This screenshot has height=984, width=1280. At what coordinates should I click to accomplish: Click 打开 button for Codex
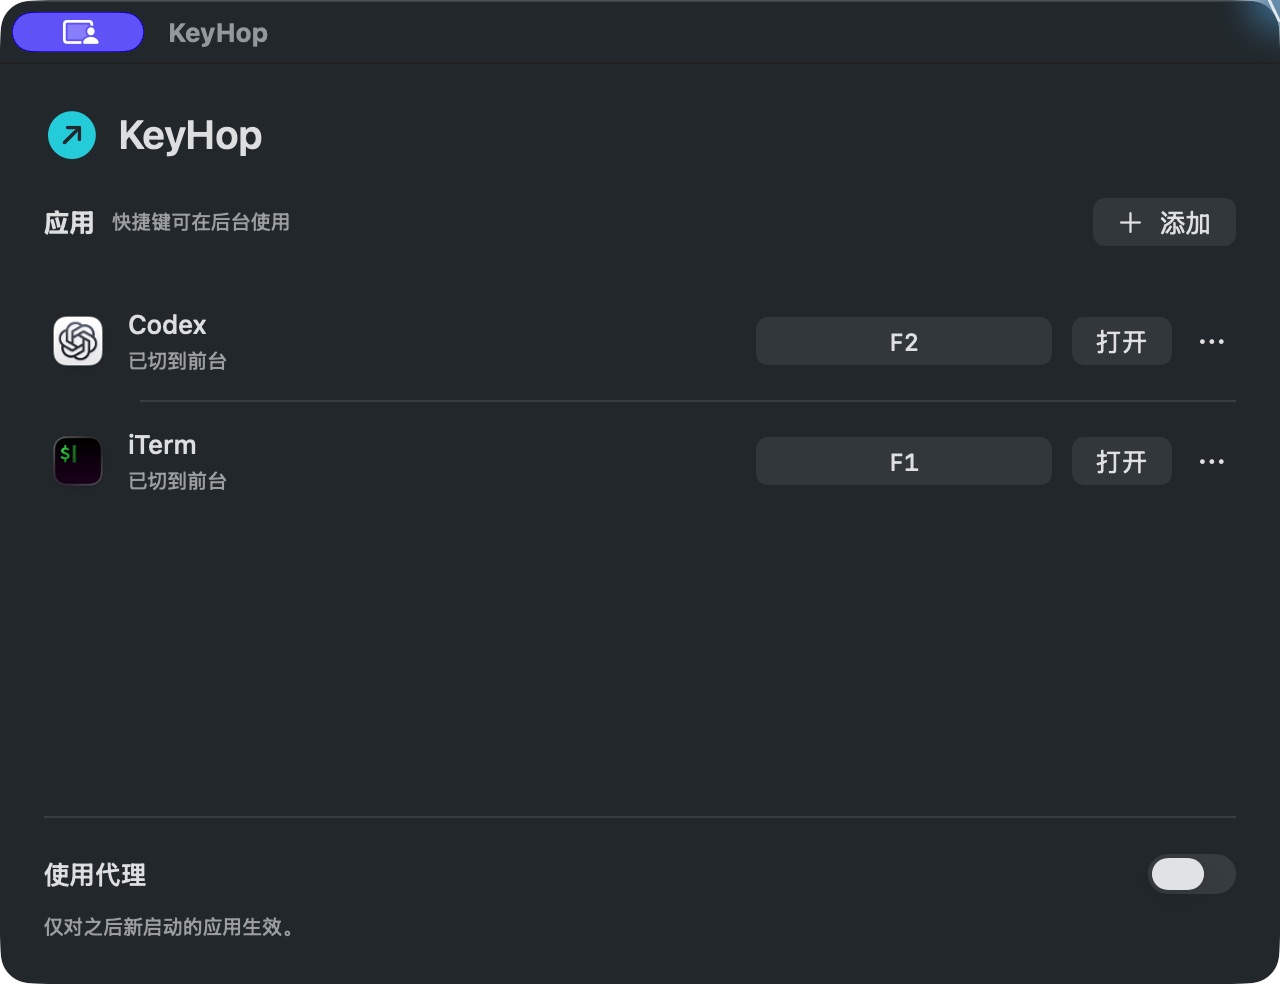(1121, 341)
